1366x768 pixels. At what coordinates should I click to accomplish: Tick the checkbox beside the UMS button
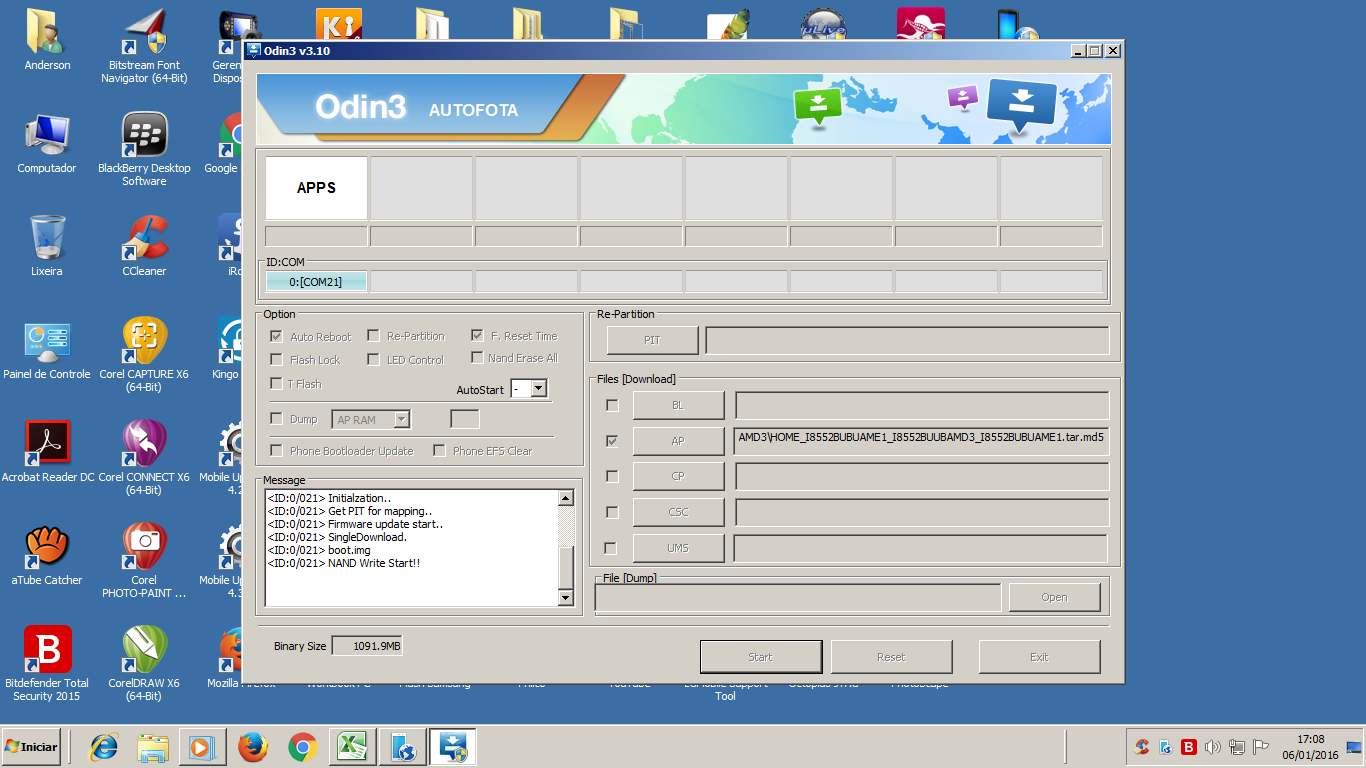612,548
